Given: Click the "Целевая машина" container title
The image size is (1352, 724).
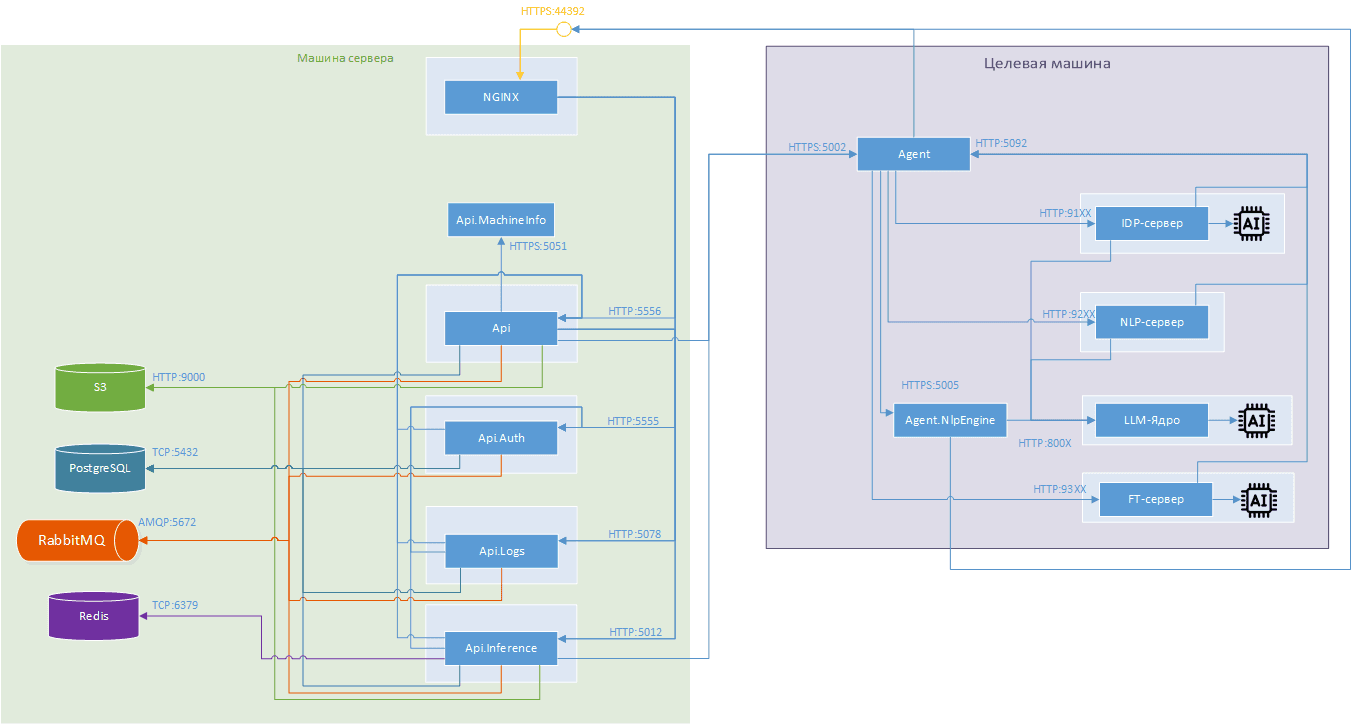Looking at the screenshot, I should coord(1047,63).
